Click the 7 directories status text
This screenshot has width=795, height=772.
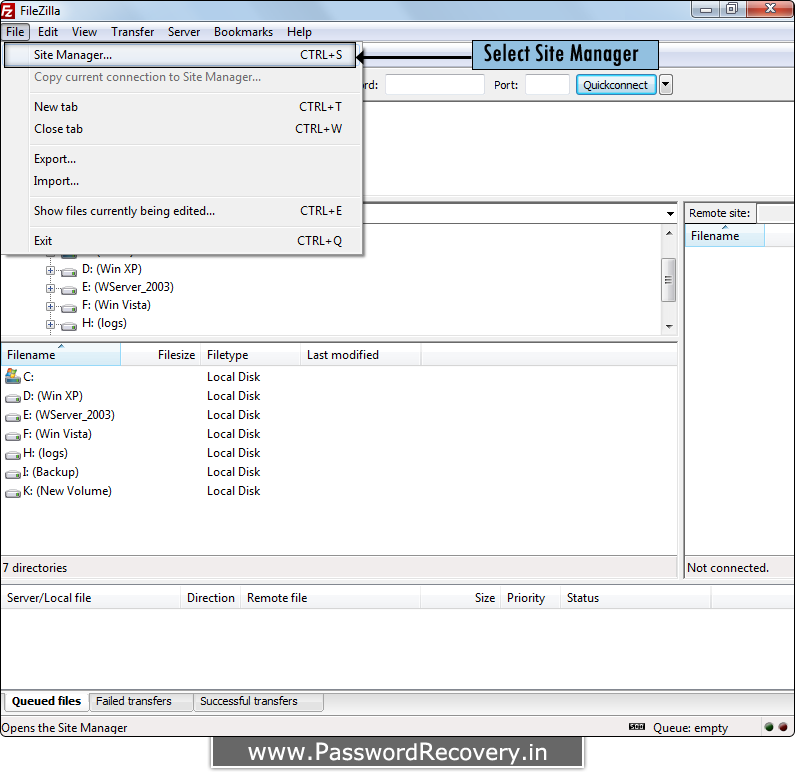point(35,568)
